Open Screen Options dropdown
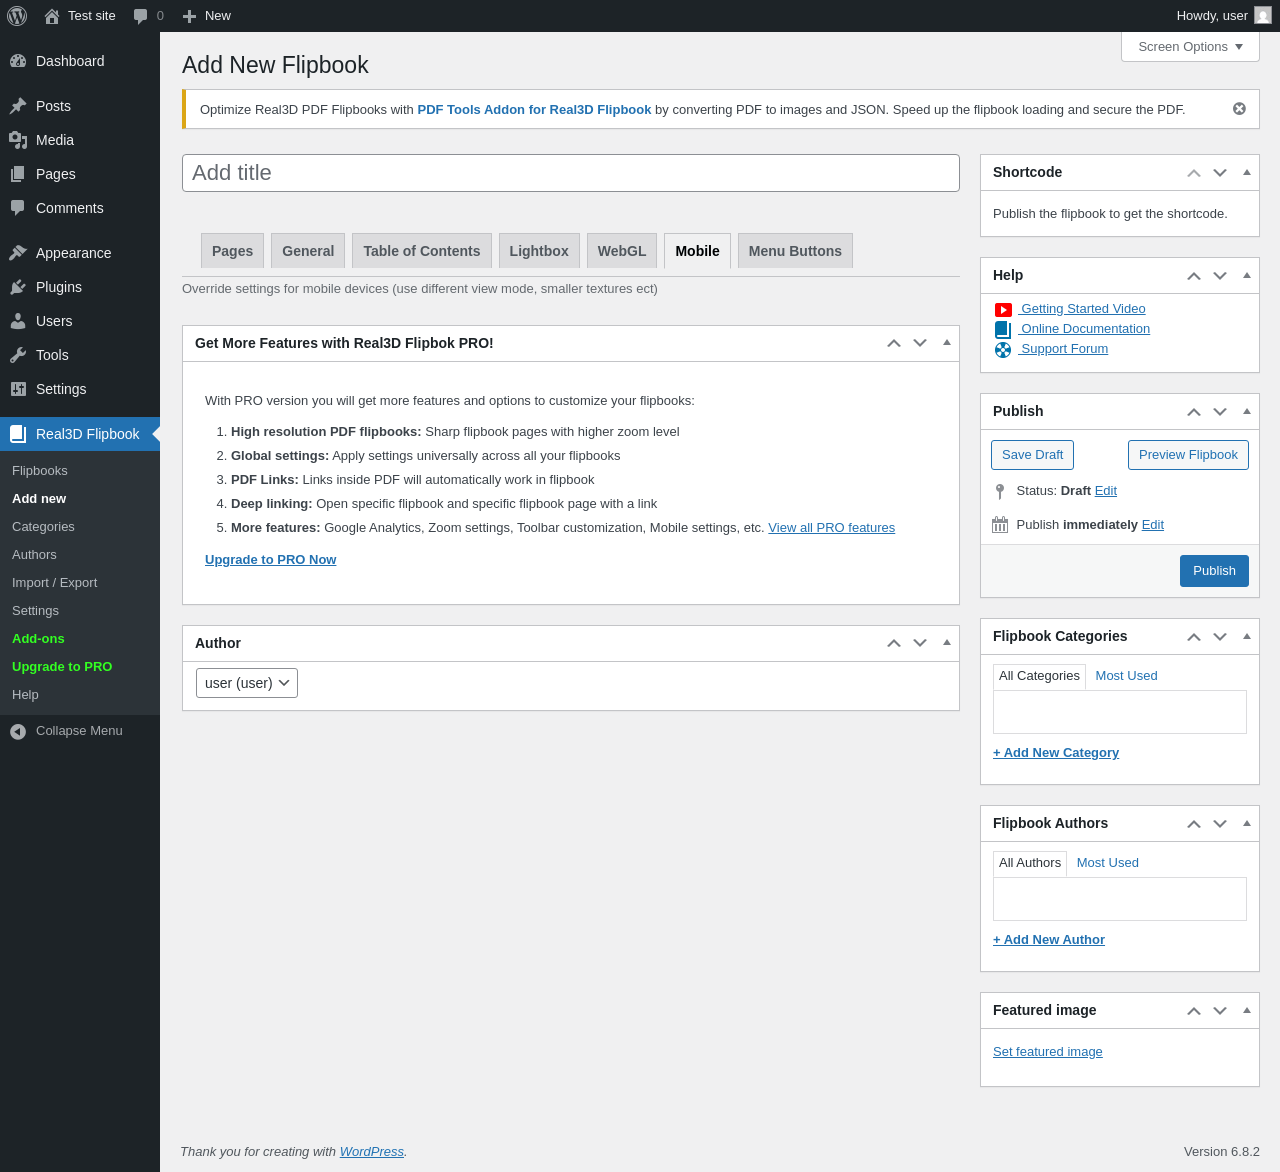Image resolution: width=1280 pixels, height=1172 pixels. [x=1190, y=47]
